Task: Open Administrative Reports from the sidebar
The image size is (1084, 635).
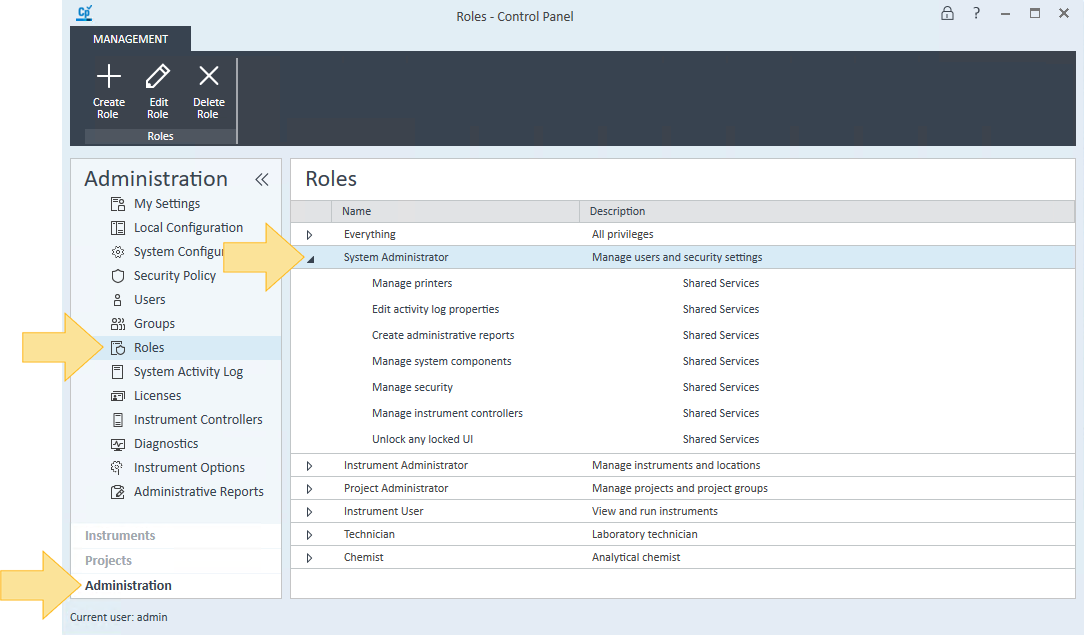Action: (x=198, y=492)
